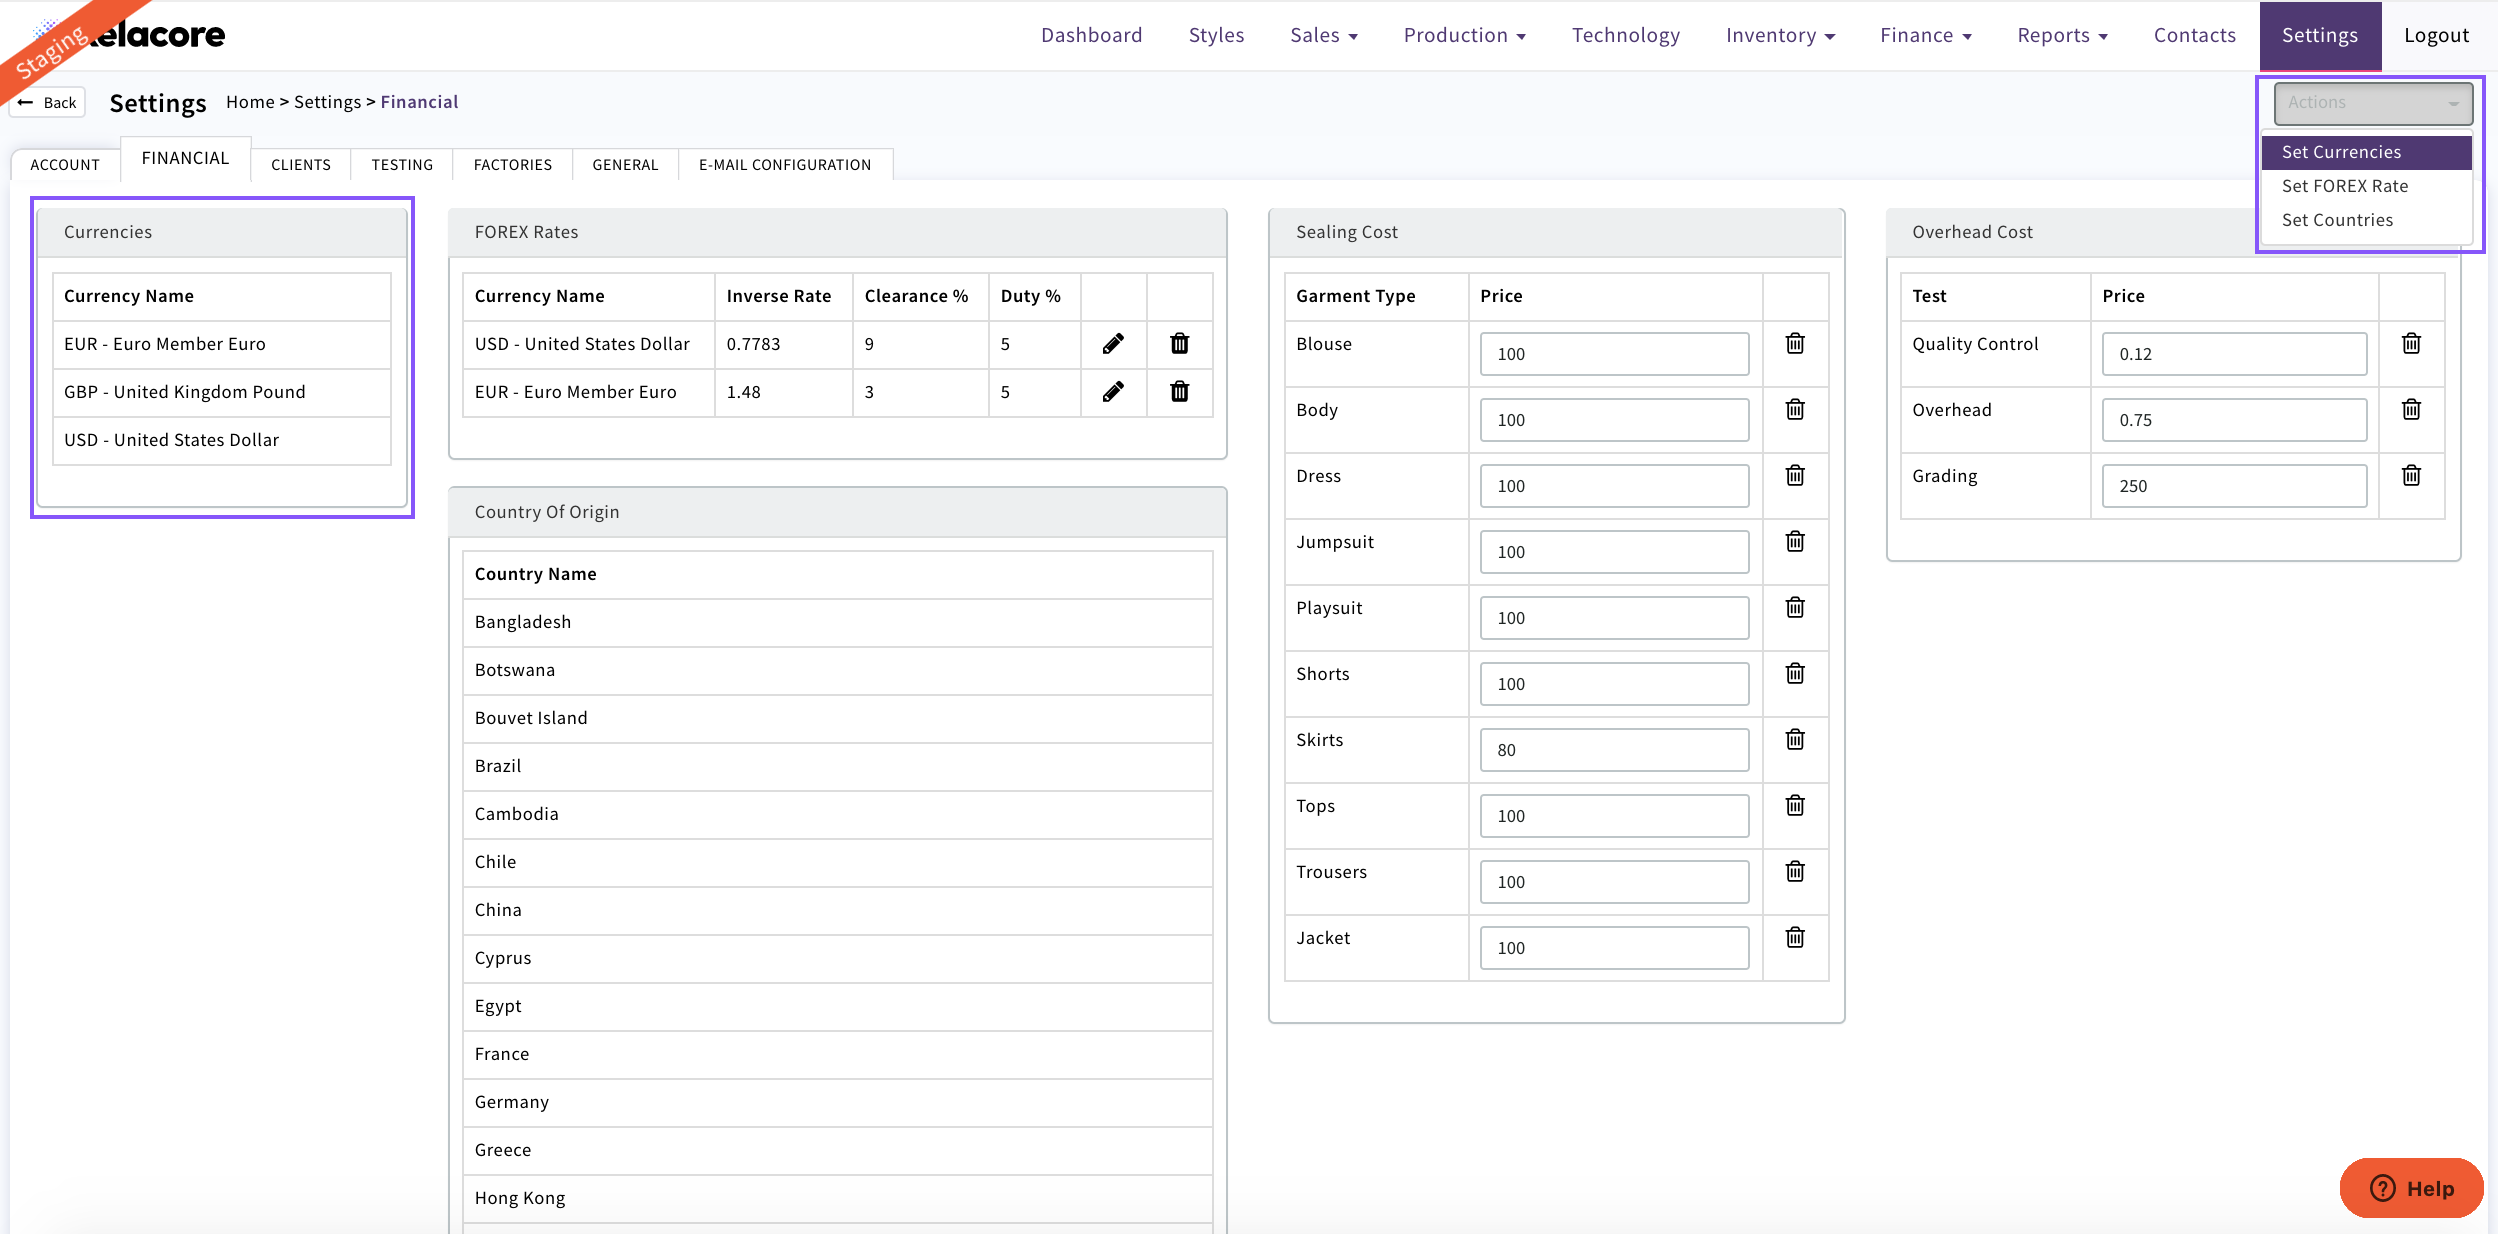Image resolution: width=2498 pixels, height=1234 pixels.
Task: Select Set Countries option
Action: pyautogui.click(x=2337, y=220)
